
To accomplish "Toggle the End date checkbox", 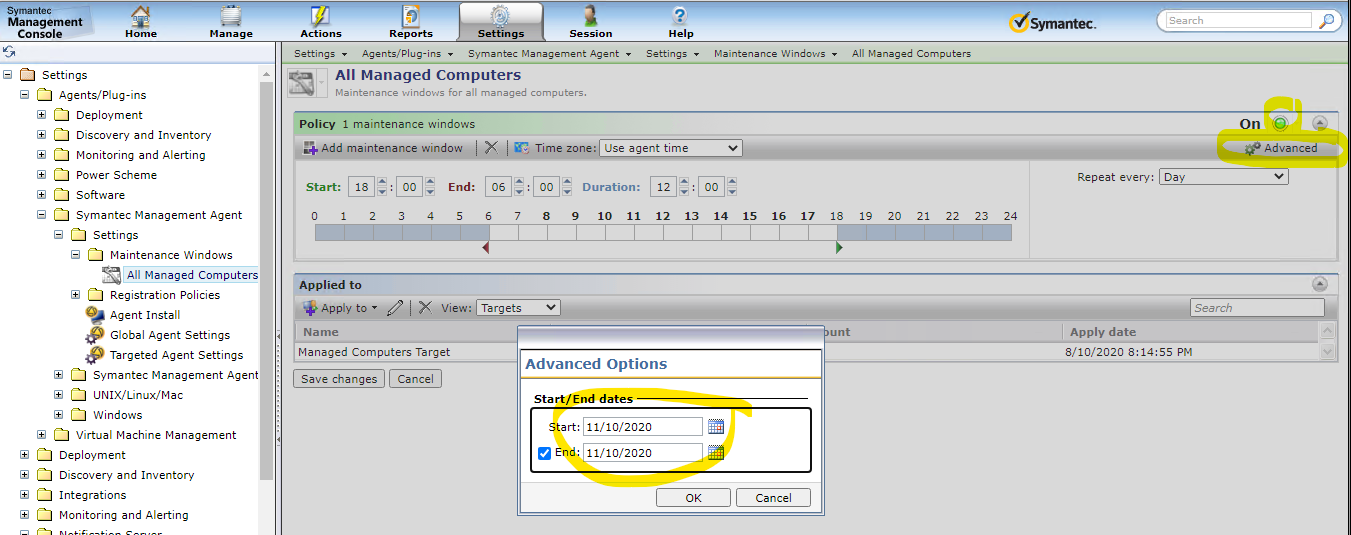I will tap(544, 453).
